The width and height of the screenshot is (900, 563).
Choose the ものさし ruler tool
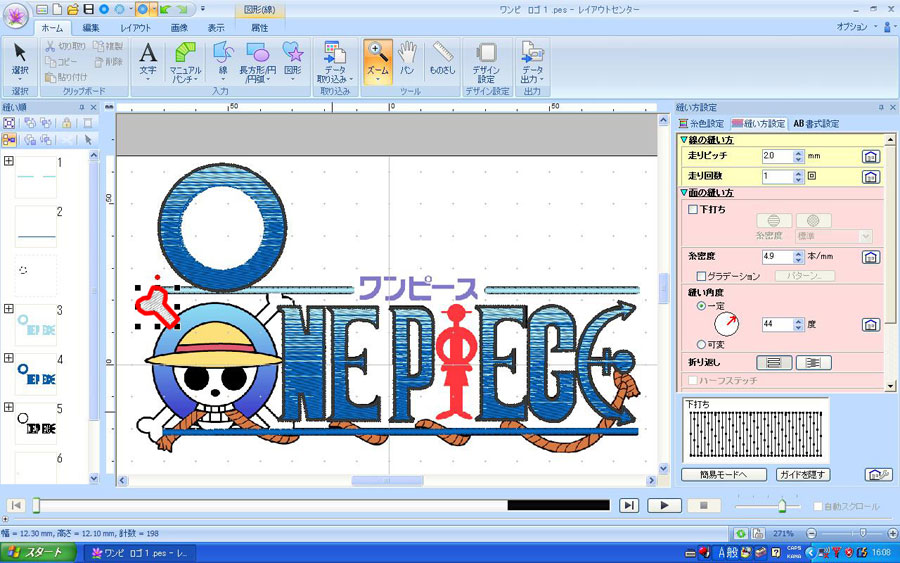(443, 60)
